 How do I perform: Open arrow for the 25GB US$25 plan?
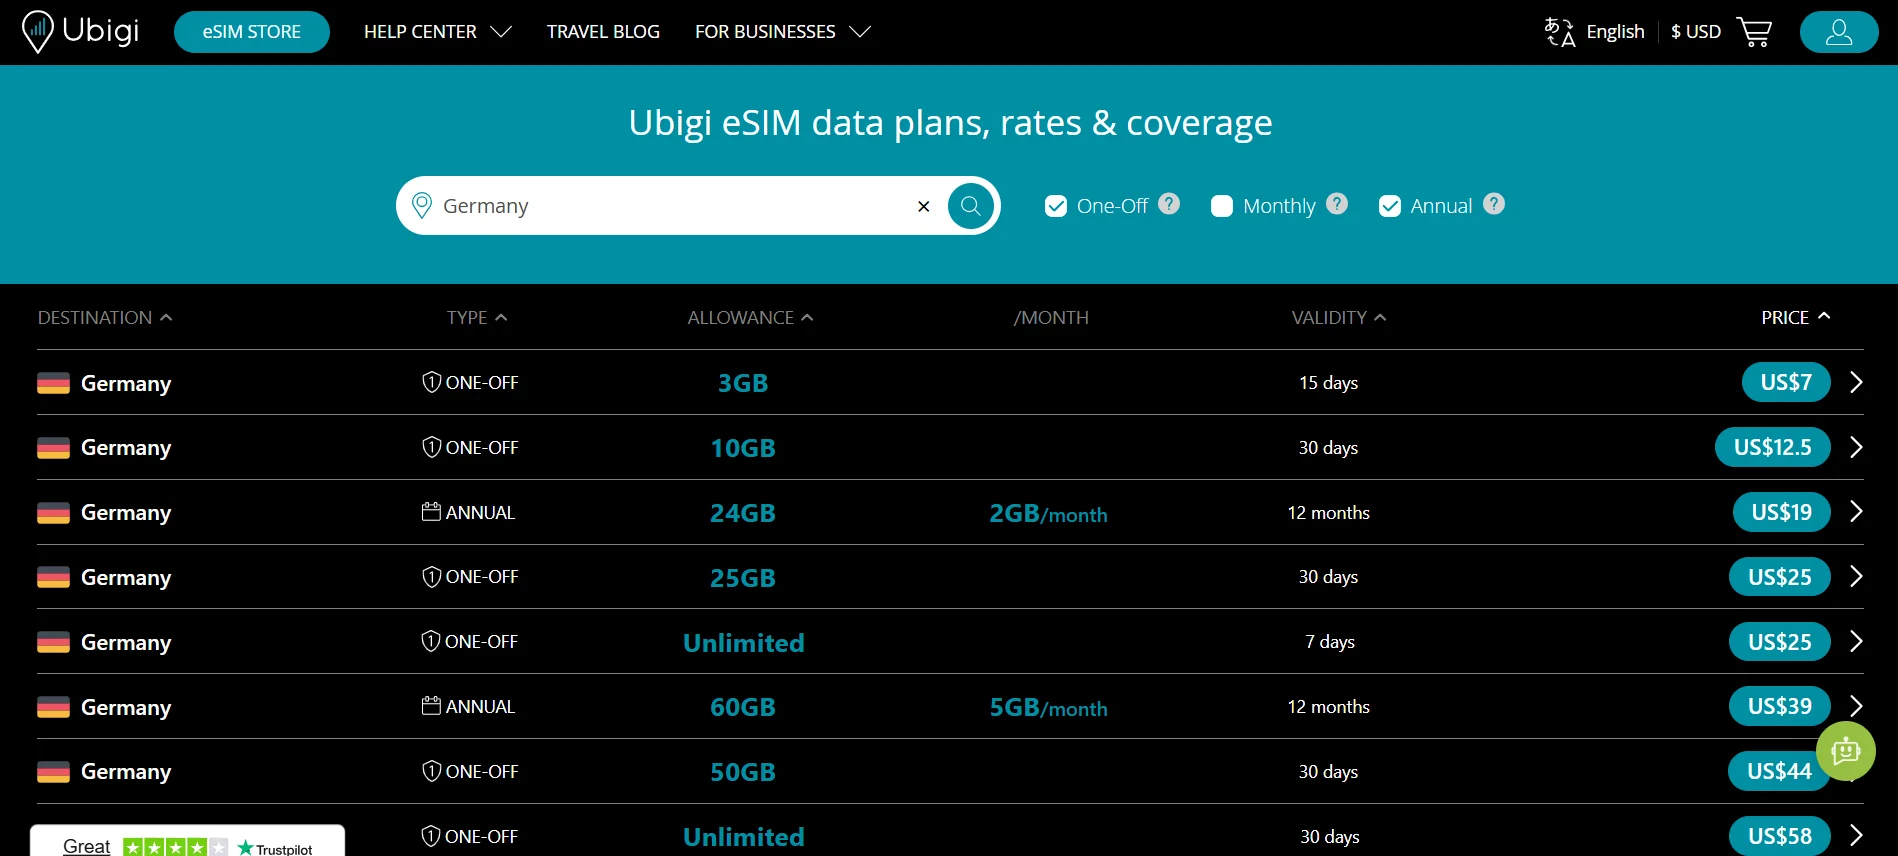(1856, 576)
